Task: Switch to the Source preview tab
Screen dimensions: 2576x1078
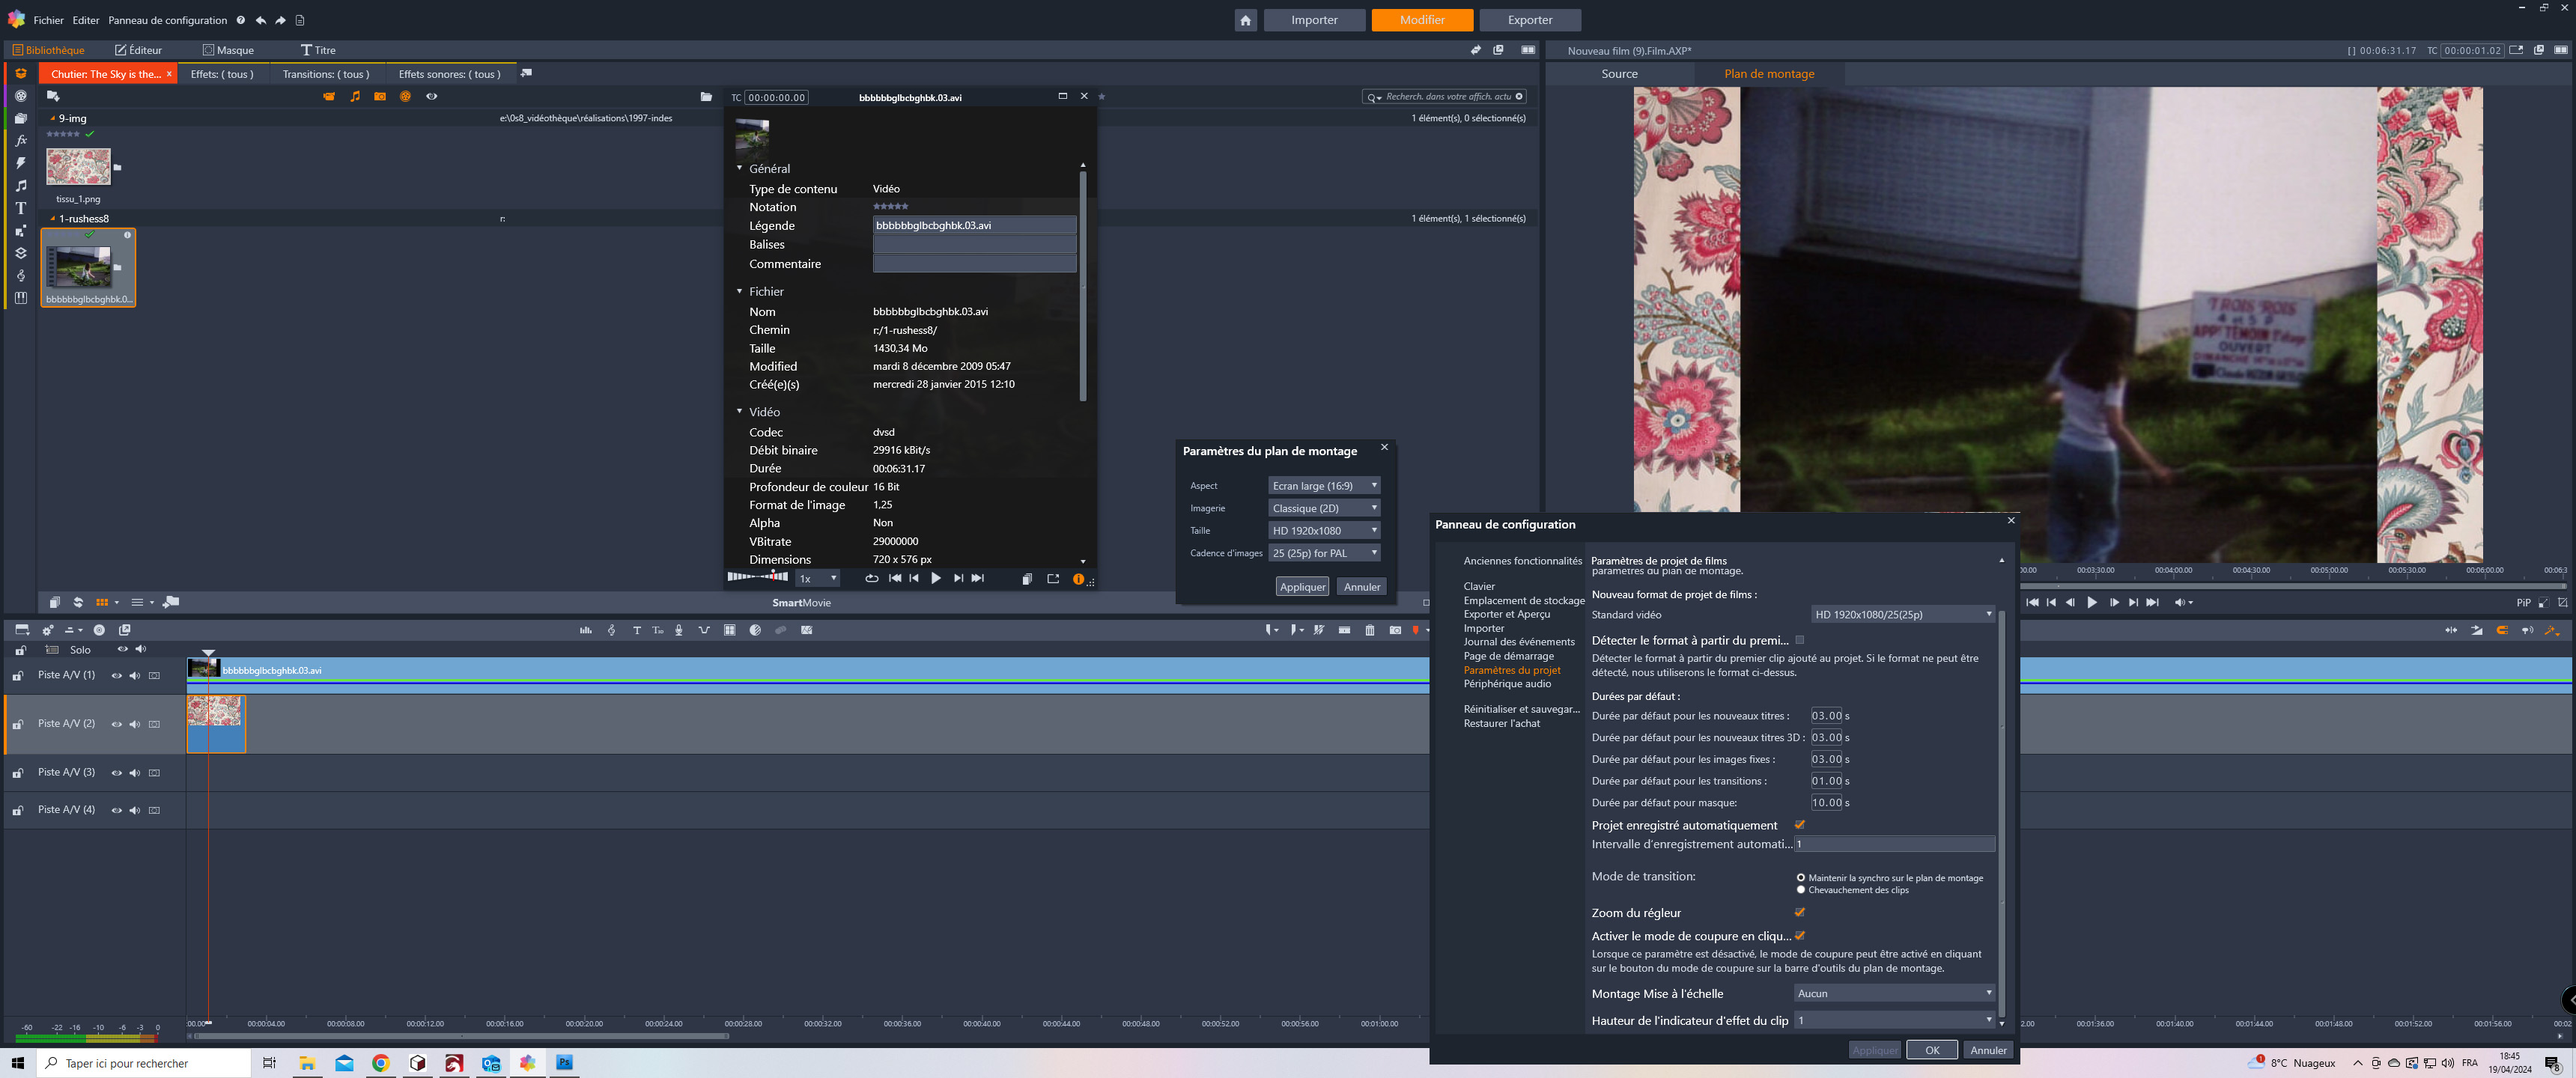Action: tap(1619, 74)
